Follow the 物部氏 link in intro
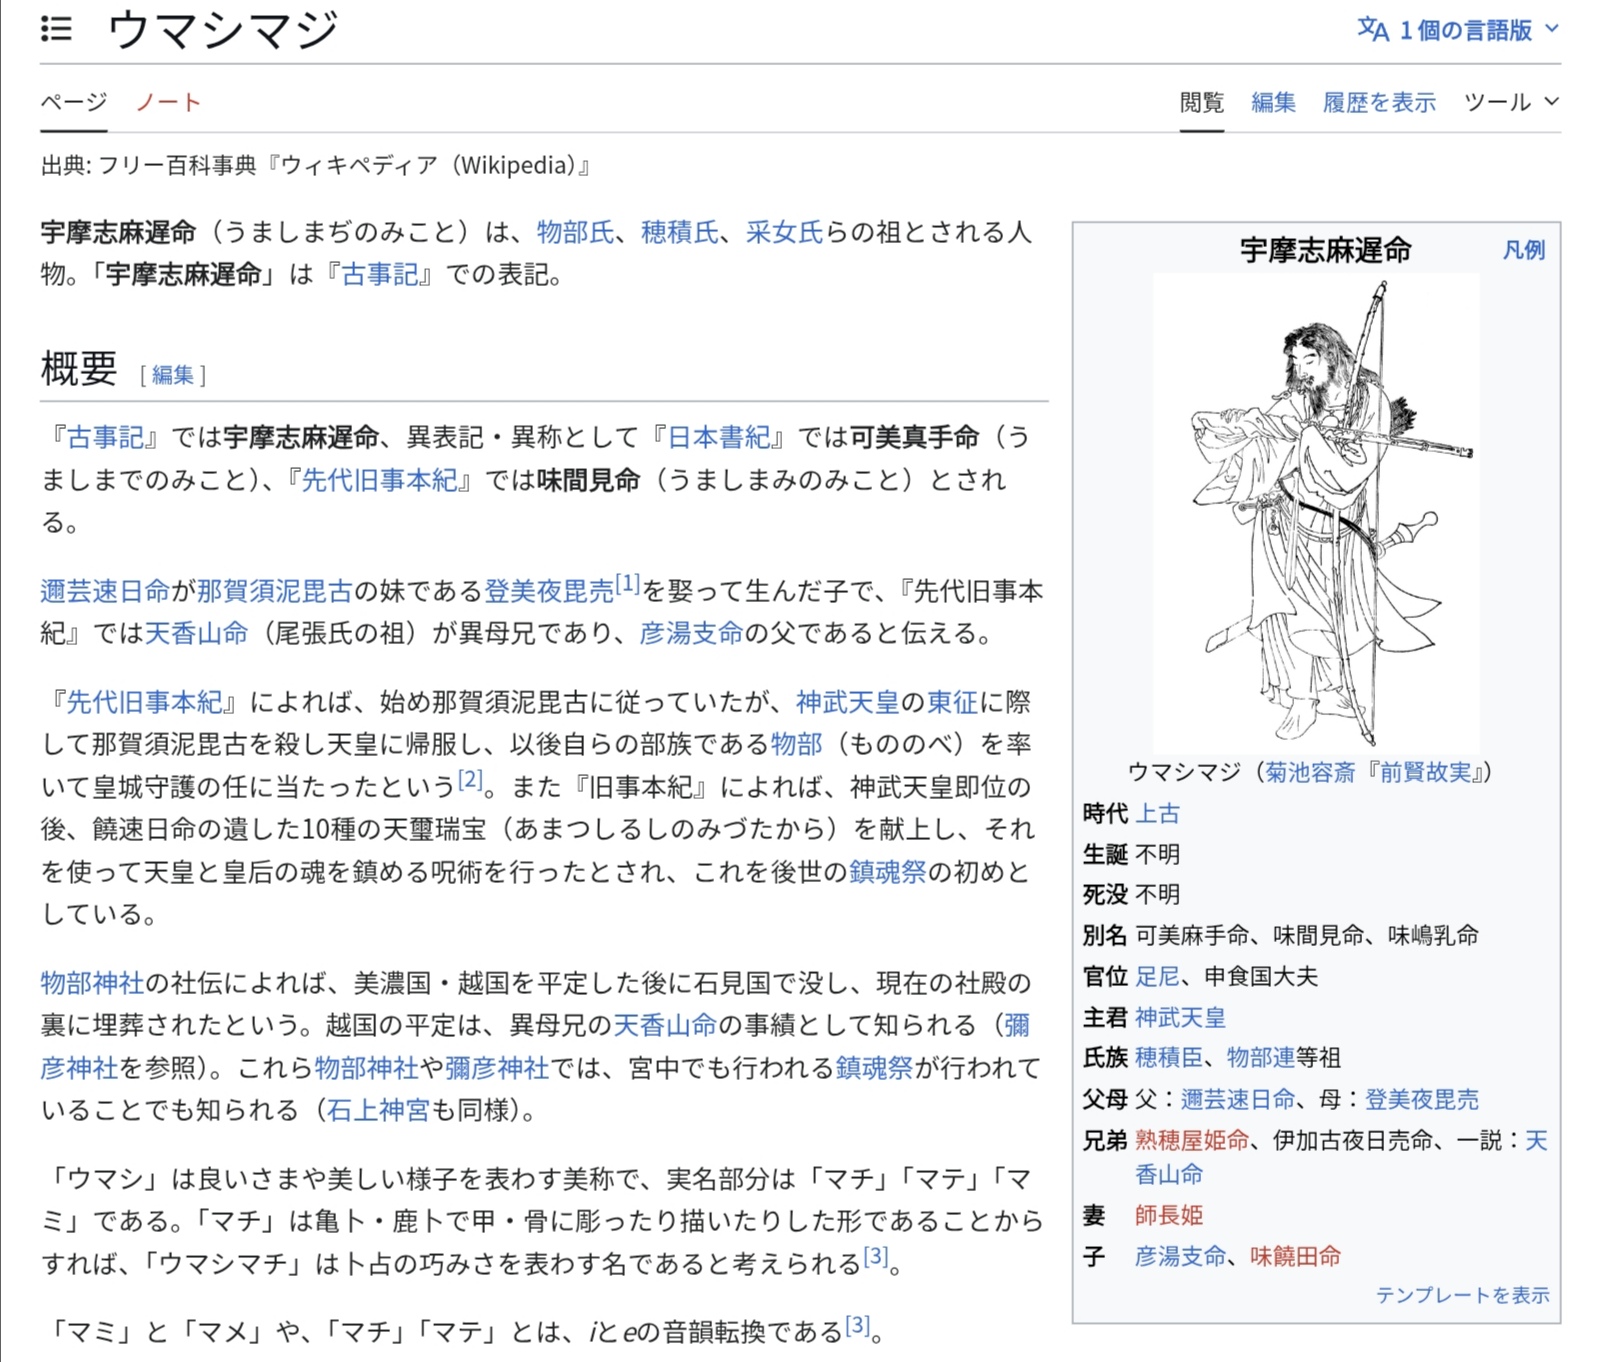 point(575,232)
